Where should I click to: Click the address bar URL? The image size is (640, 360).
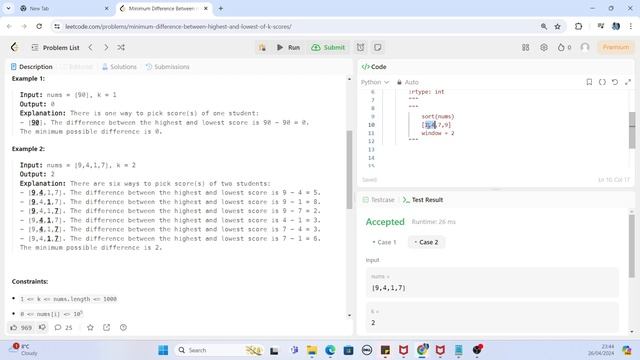(x=178, y=27)
